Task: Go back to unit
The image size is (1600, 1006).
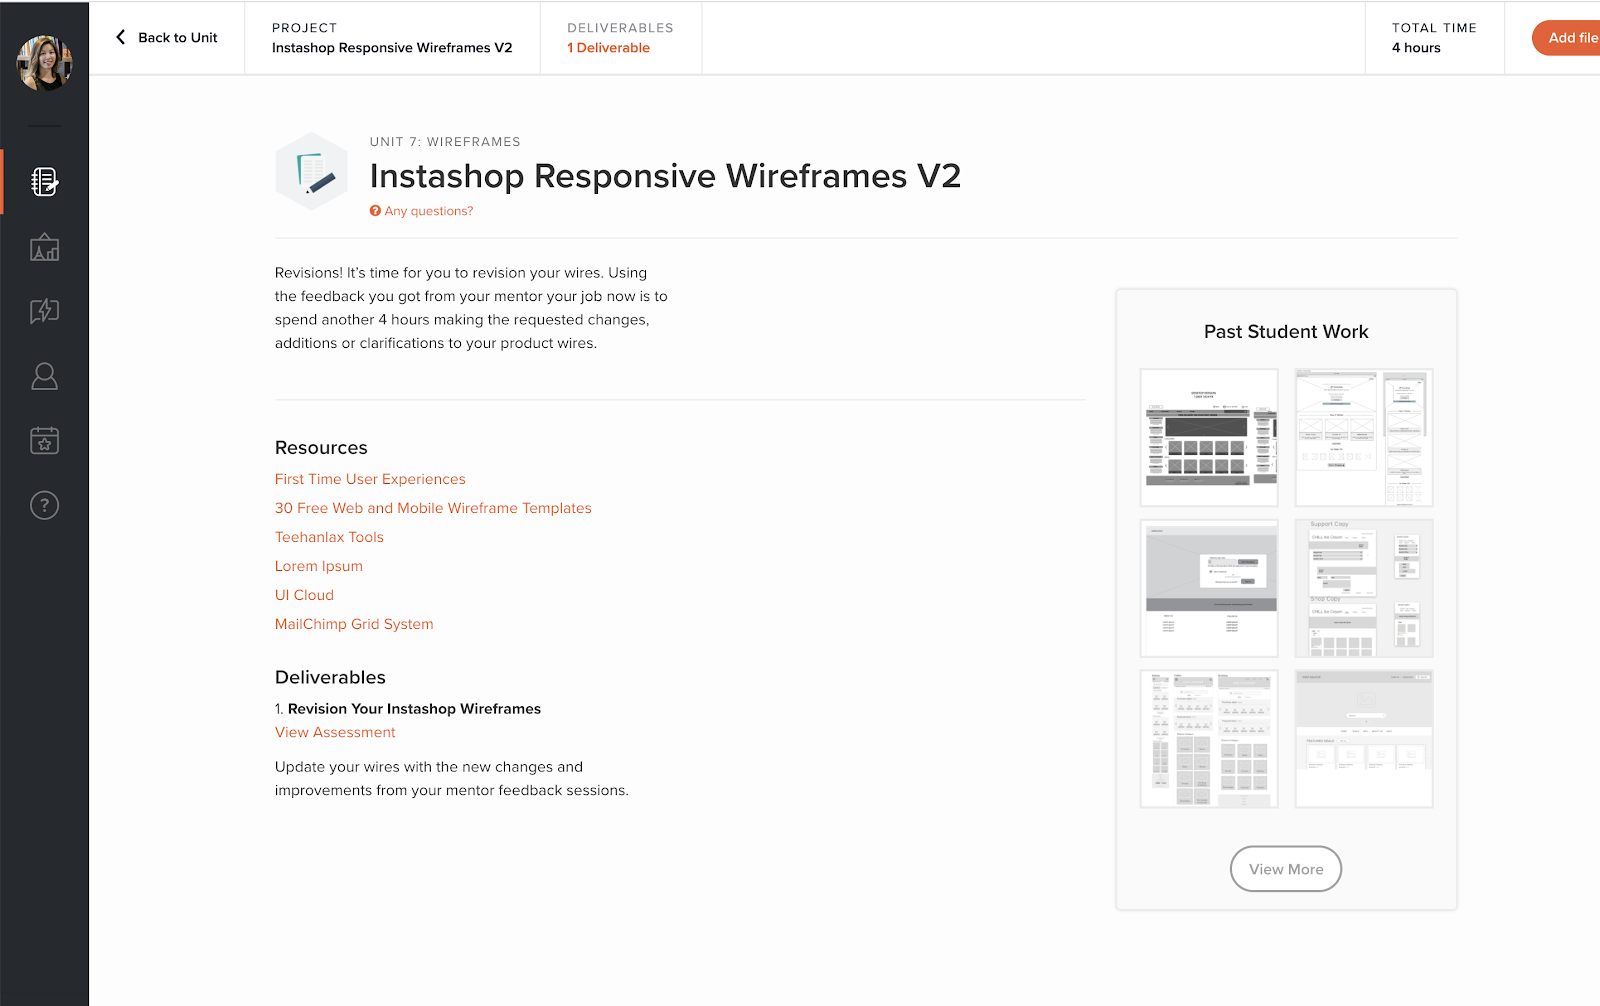Action: (167, 37)
